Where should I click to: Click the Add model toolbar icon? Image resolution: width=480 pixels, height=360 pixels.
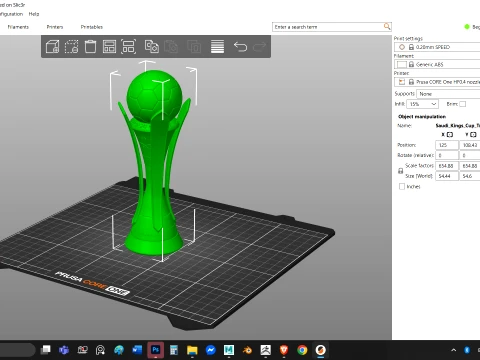[x=52, y=47]
